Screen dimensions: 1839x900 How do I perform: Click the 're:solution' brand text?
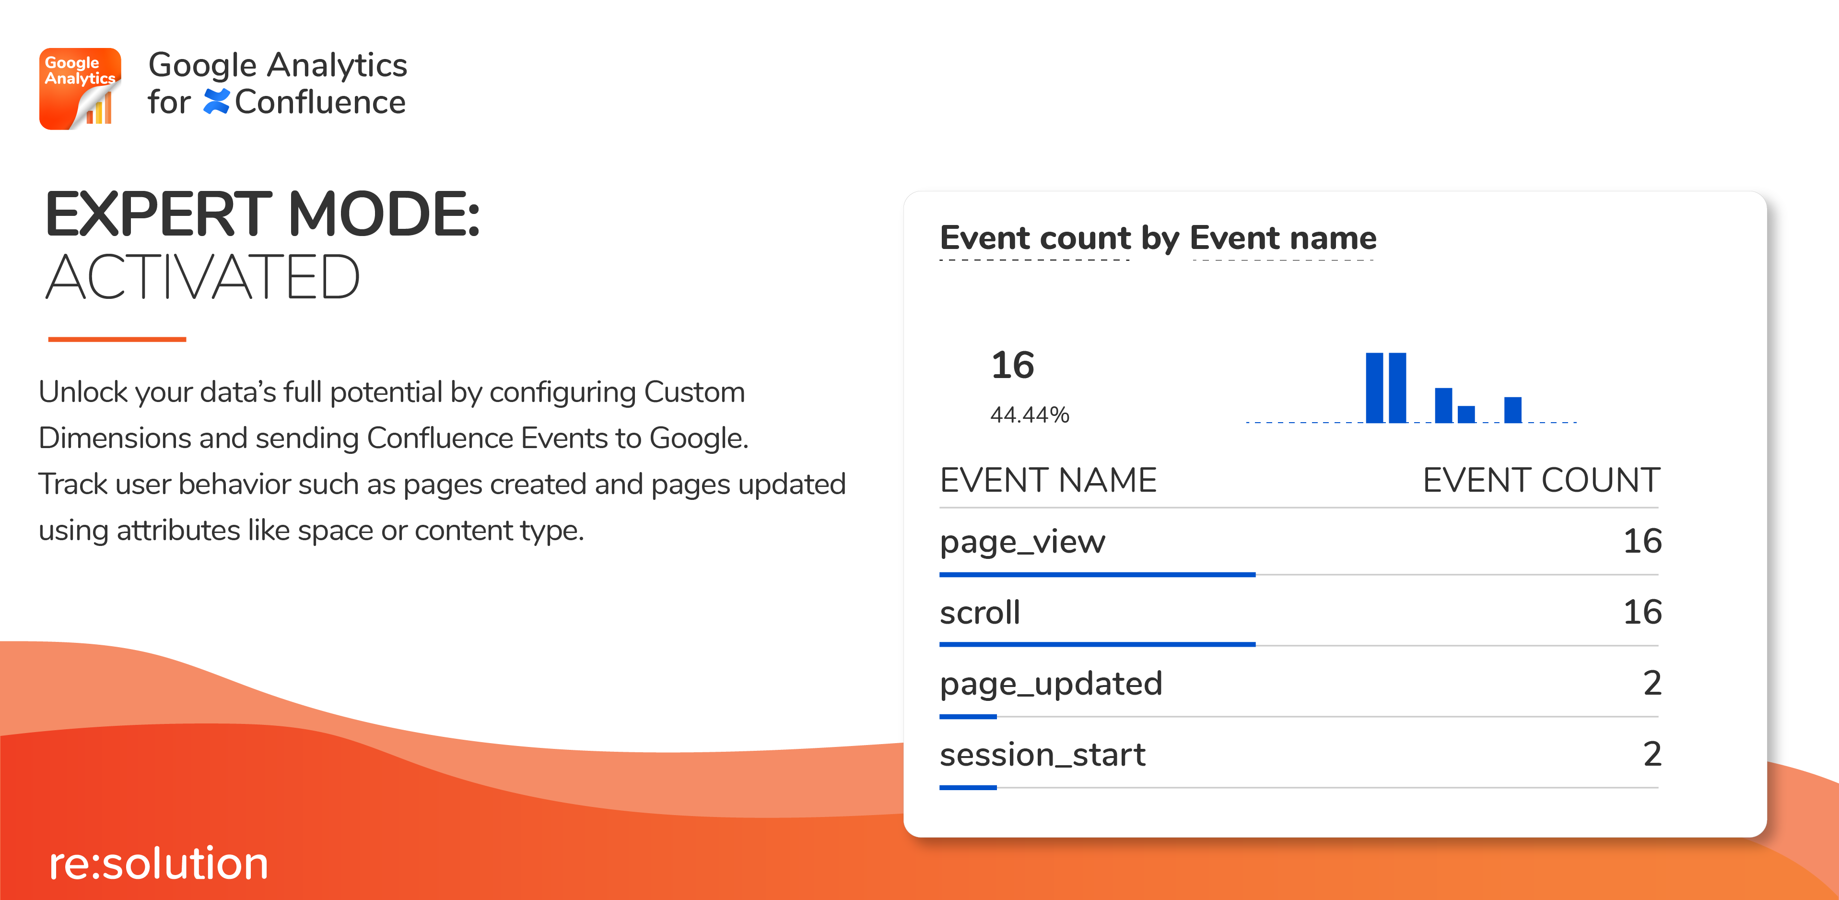(x=159, y=863)
